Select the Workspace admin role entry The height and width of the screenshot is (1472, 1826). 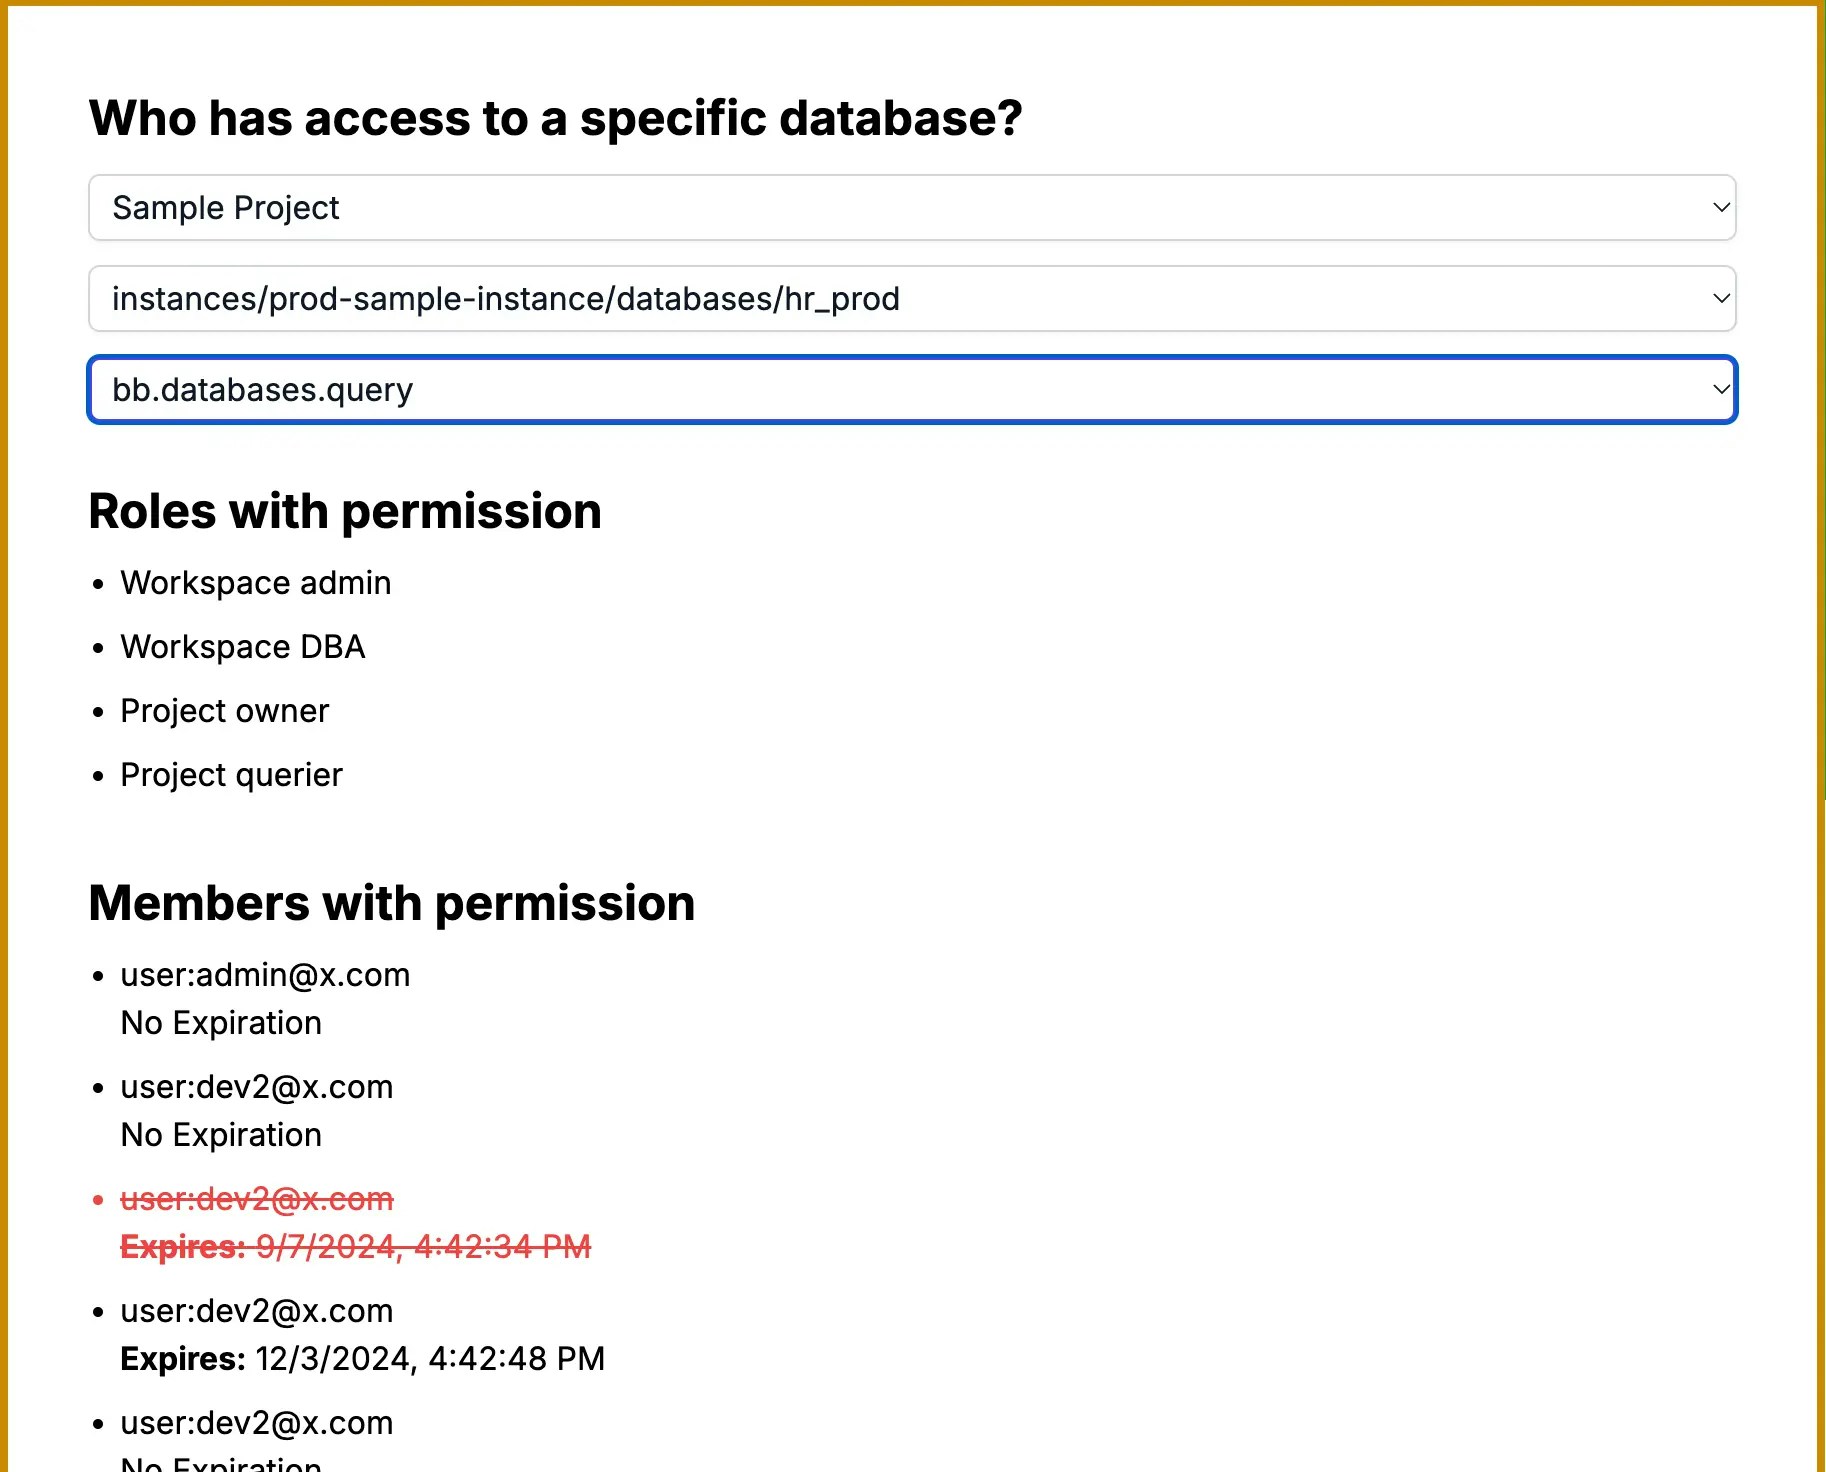coord(255,583)
